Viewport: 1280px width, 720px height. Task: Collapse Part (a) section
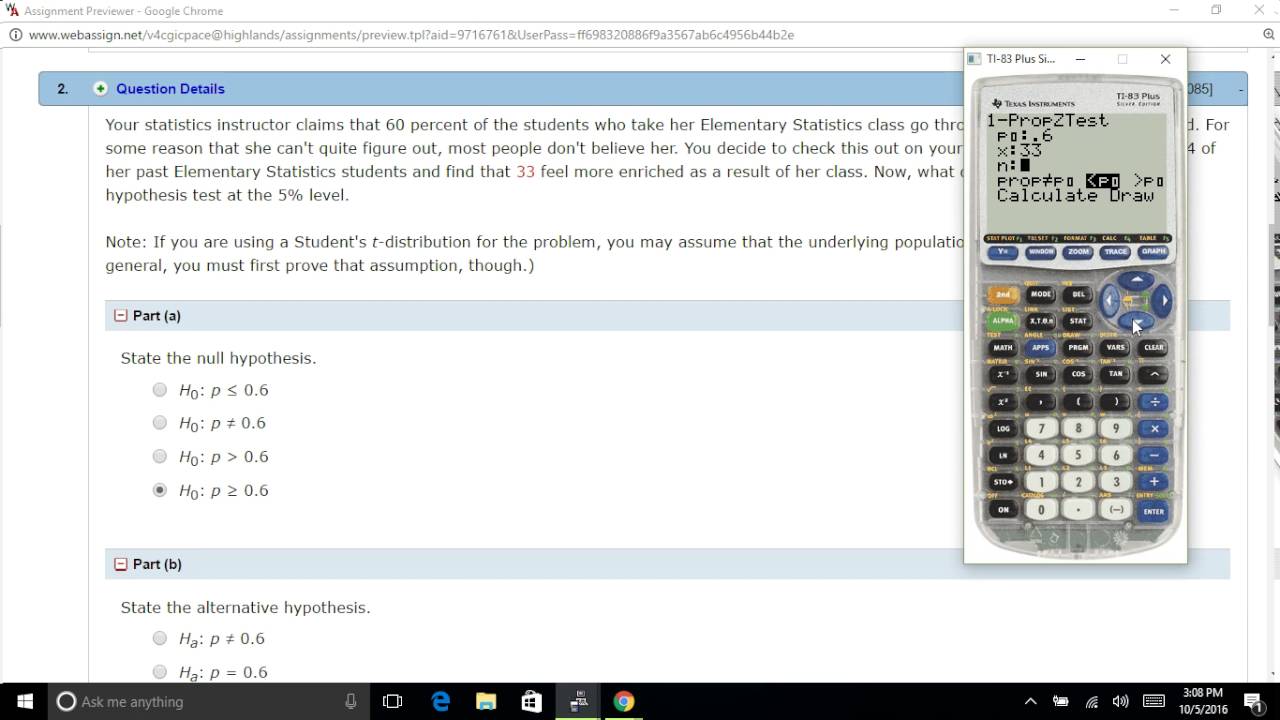(121, 315)
